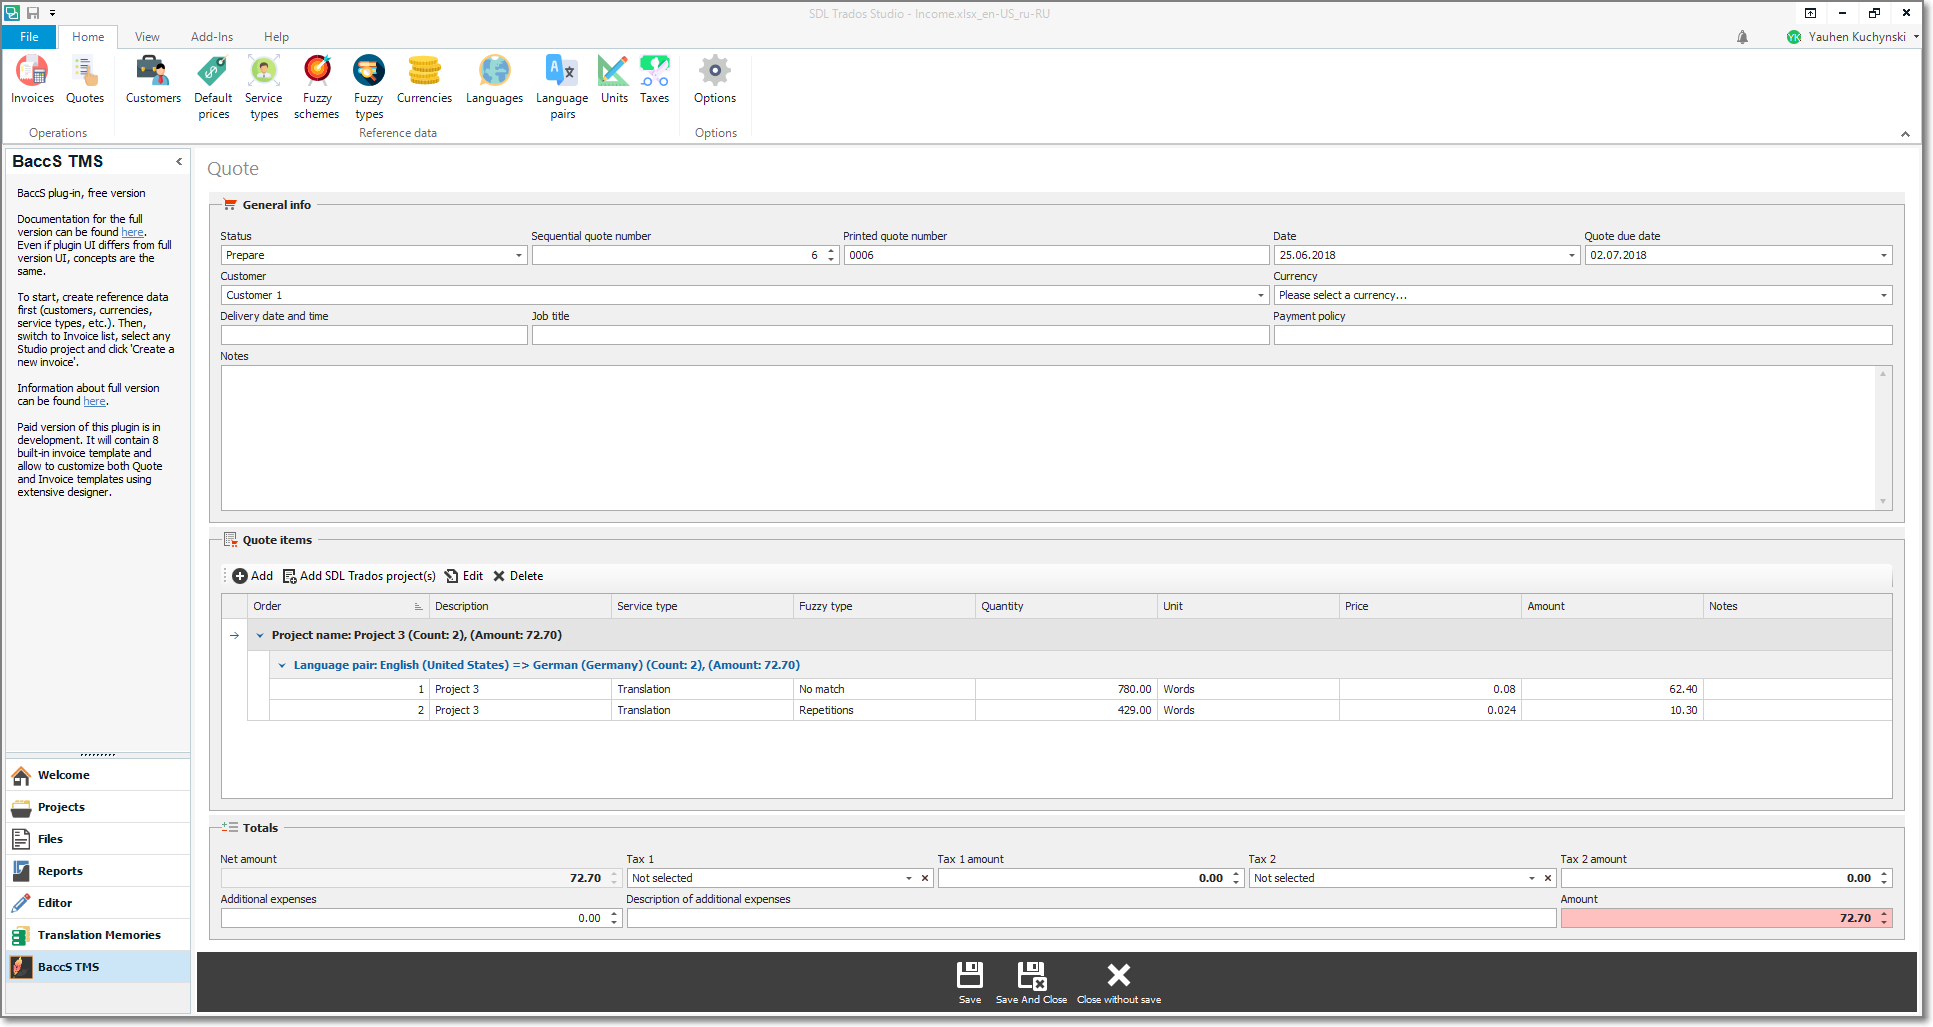The height and width of the screenshot is (1027, 1933).
Task: Click the Printed quote number field
Action: point(1056,256)
